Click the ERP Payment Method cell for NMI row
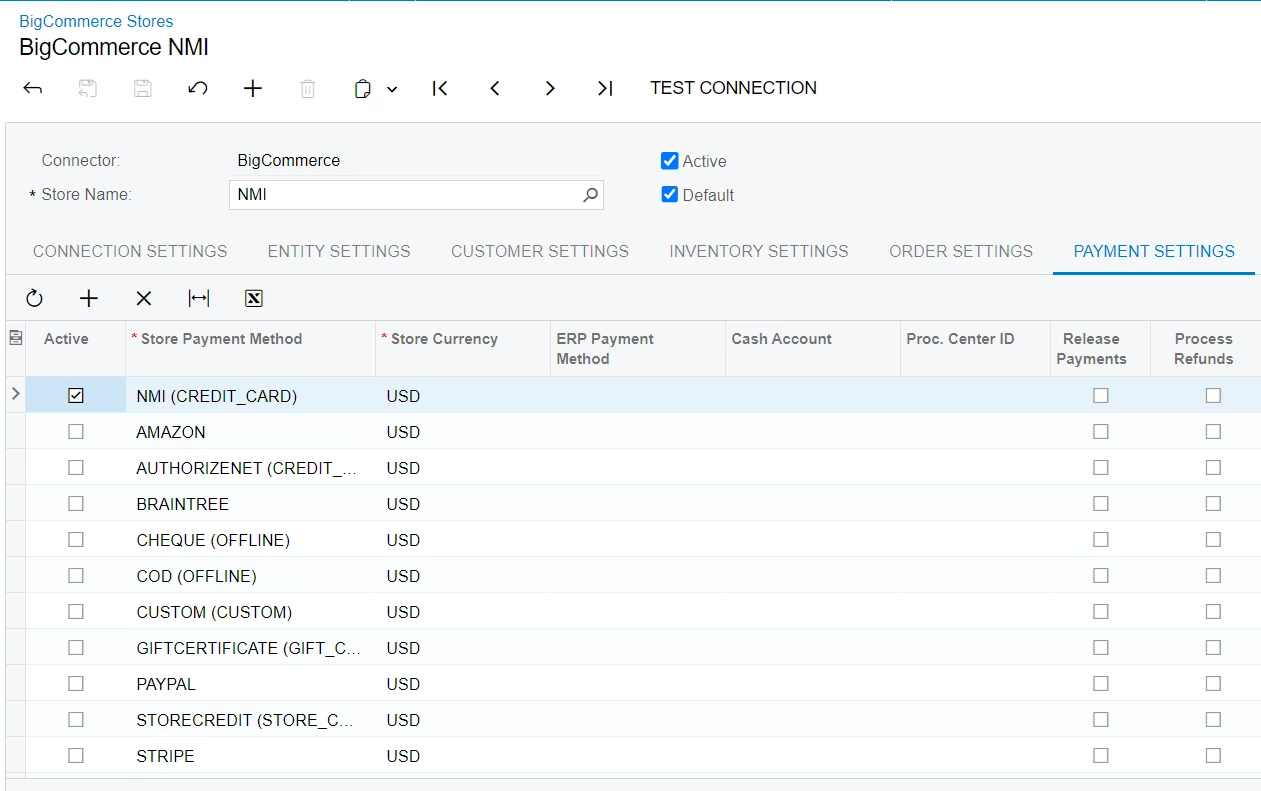The image size is (1261, 791). (638, 396)
